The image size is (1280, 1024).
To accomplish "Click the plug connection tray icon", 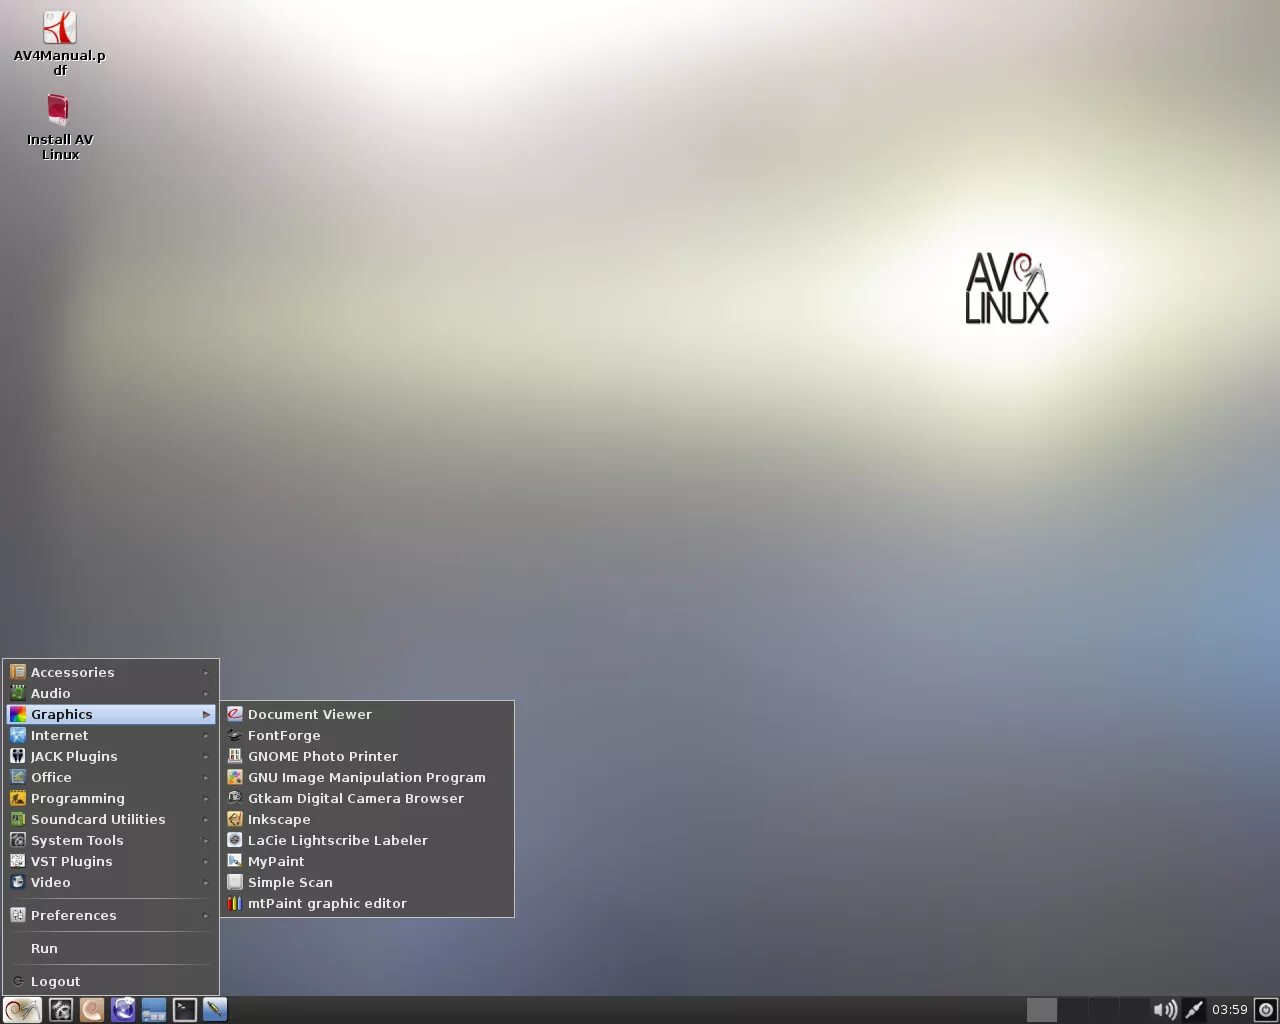I will point(1193,1010).
